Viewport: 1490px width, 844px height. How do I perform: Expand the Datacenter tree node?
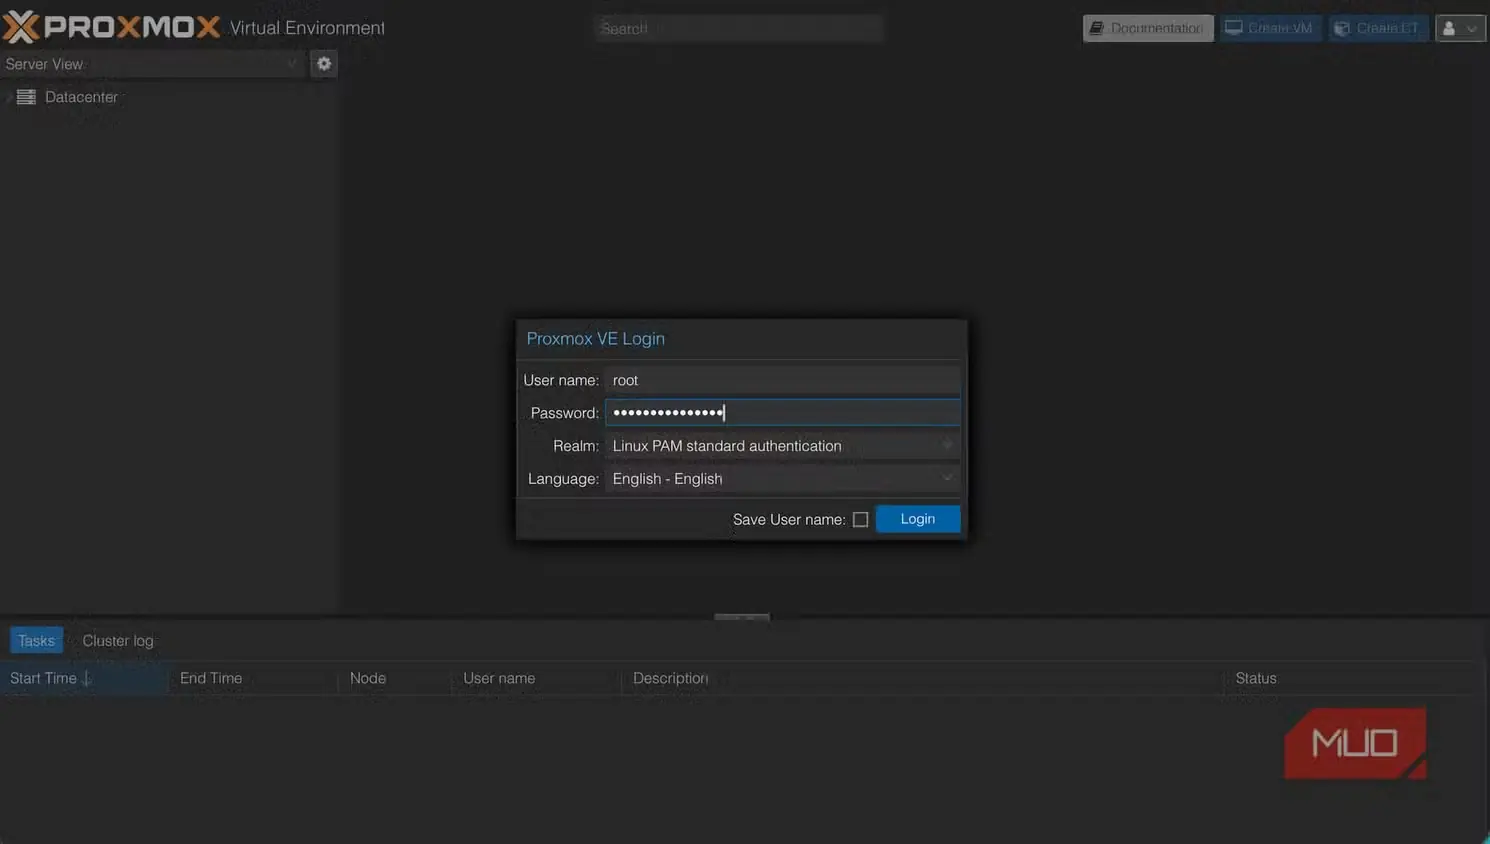point(9,97)
